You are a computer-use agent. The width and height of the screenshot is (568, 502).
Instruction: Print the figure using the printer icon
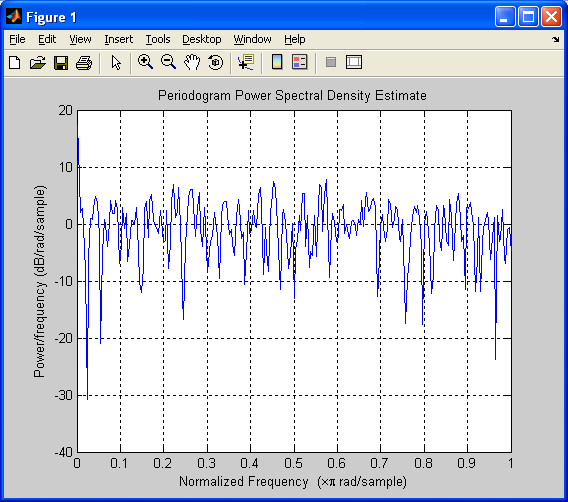pos(84,63)
